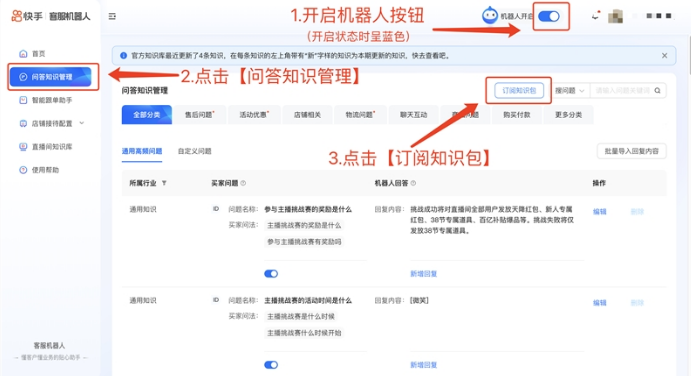Screen dimensions: 691x376
Task: Switch to the 自定义问题 tab
Action: (x=194, y=151)
